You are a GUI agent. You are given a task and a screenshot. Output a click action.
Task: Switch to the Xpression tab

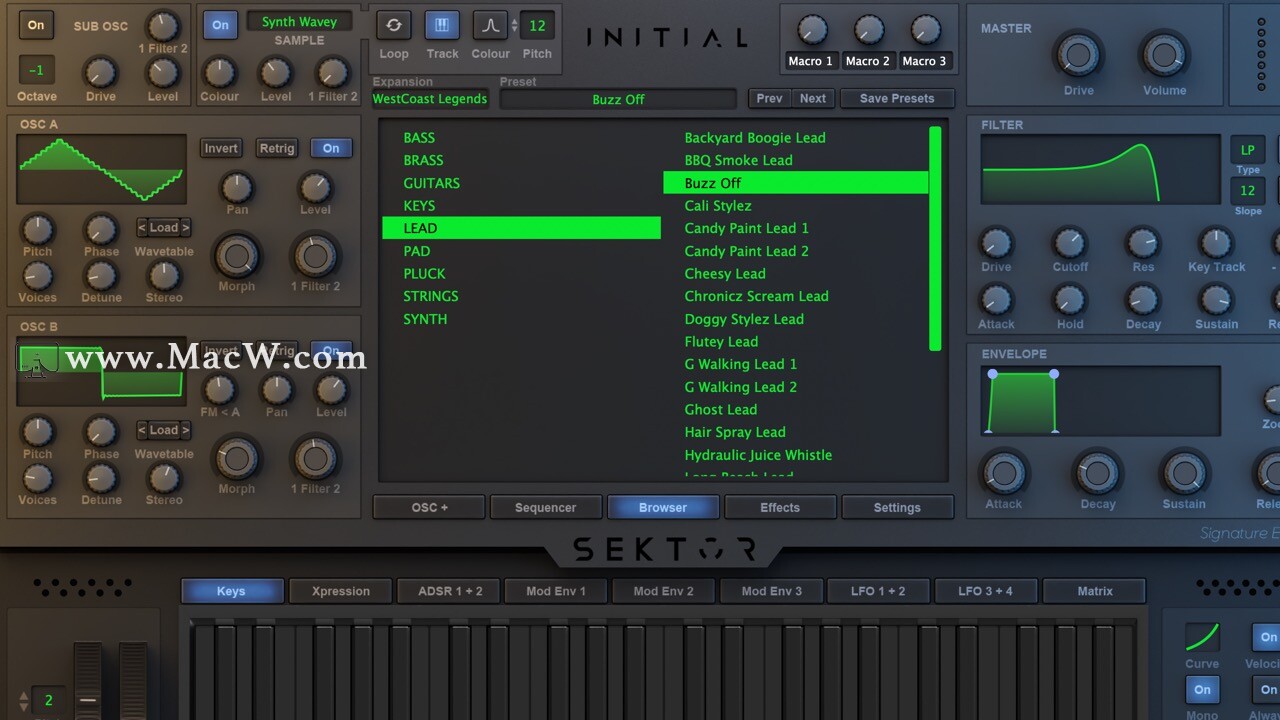coord(341,591)
